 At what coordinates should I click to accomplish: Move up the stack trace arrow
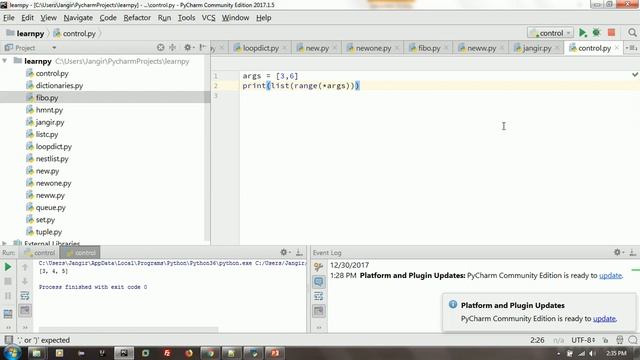[25, 267]
